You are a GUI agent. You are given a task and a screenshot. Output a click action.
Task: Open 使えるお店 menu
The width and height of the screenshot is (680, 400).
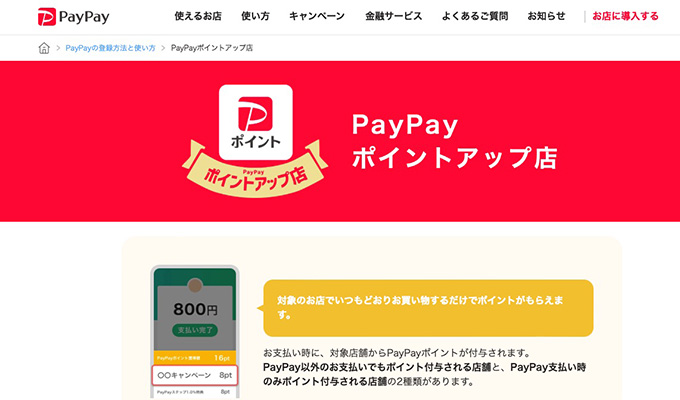(x=198, y=16)
